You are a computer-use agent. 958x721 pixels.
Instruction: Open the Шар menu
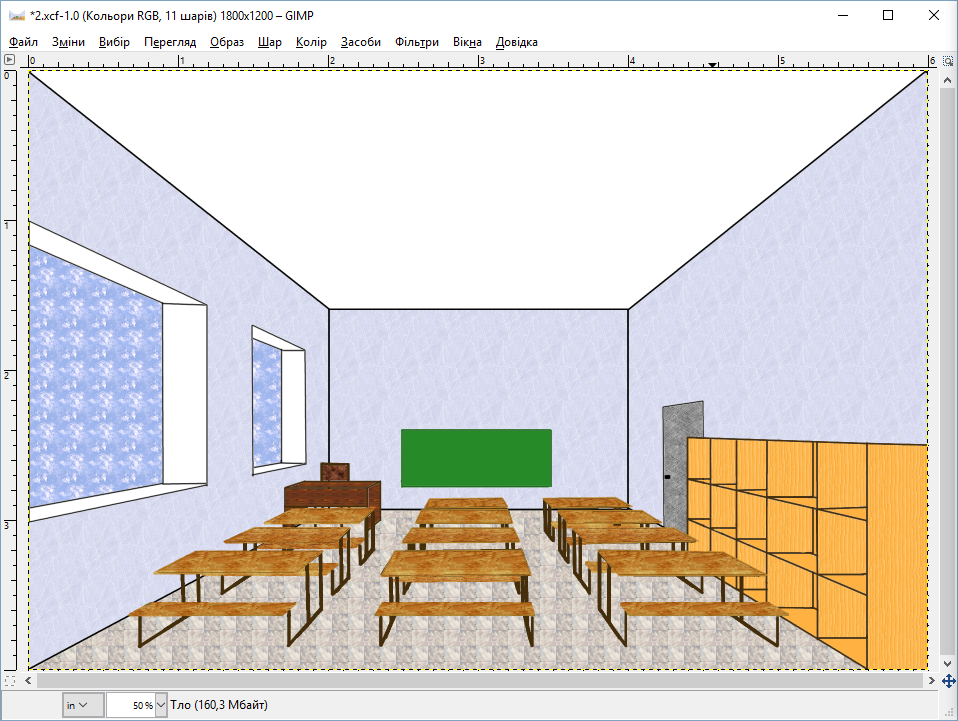pos(269,42)
